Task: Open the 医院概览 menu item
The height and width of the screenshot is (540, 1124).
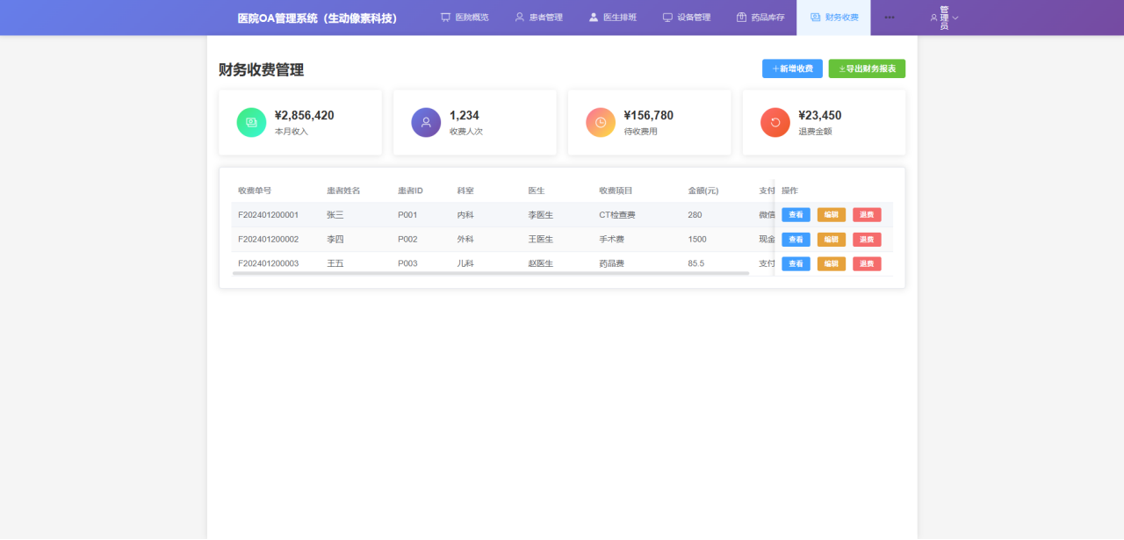Action: [465, 17]
